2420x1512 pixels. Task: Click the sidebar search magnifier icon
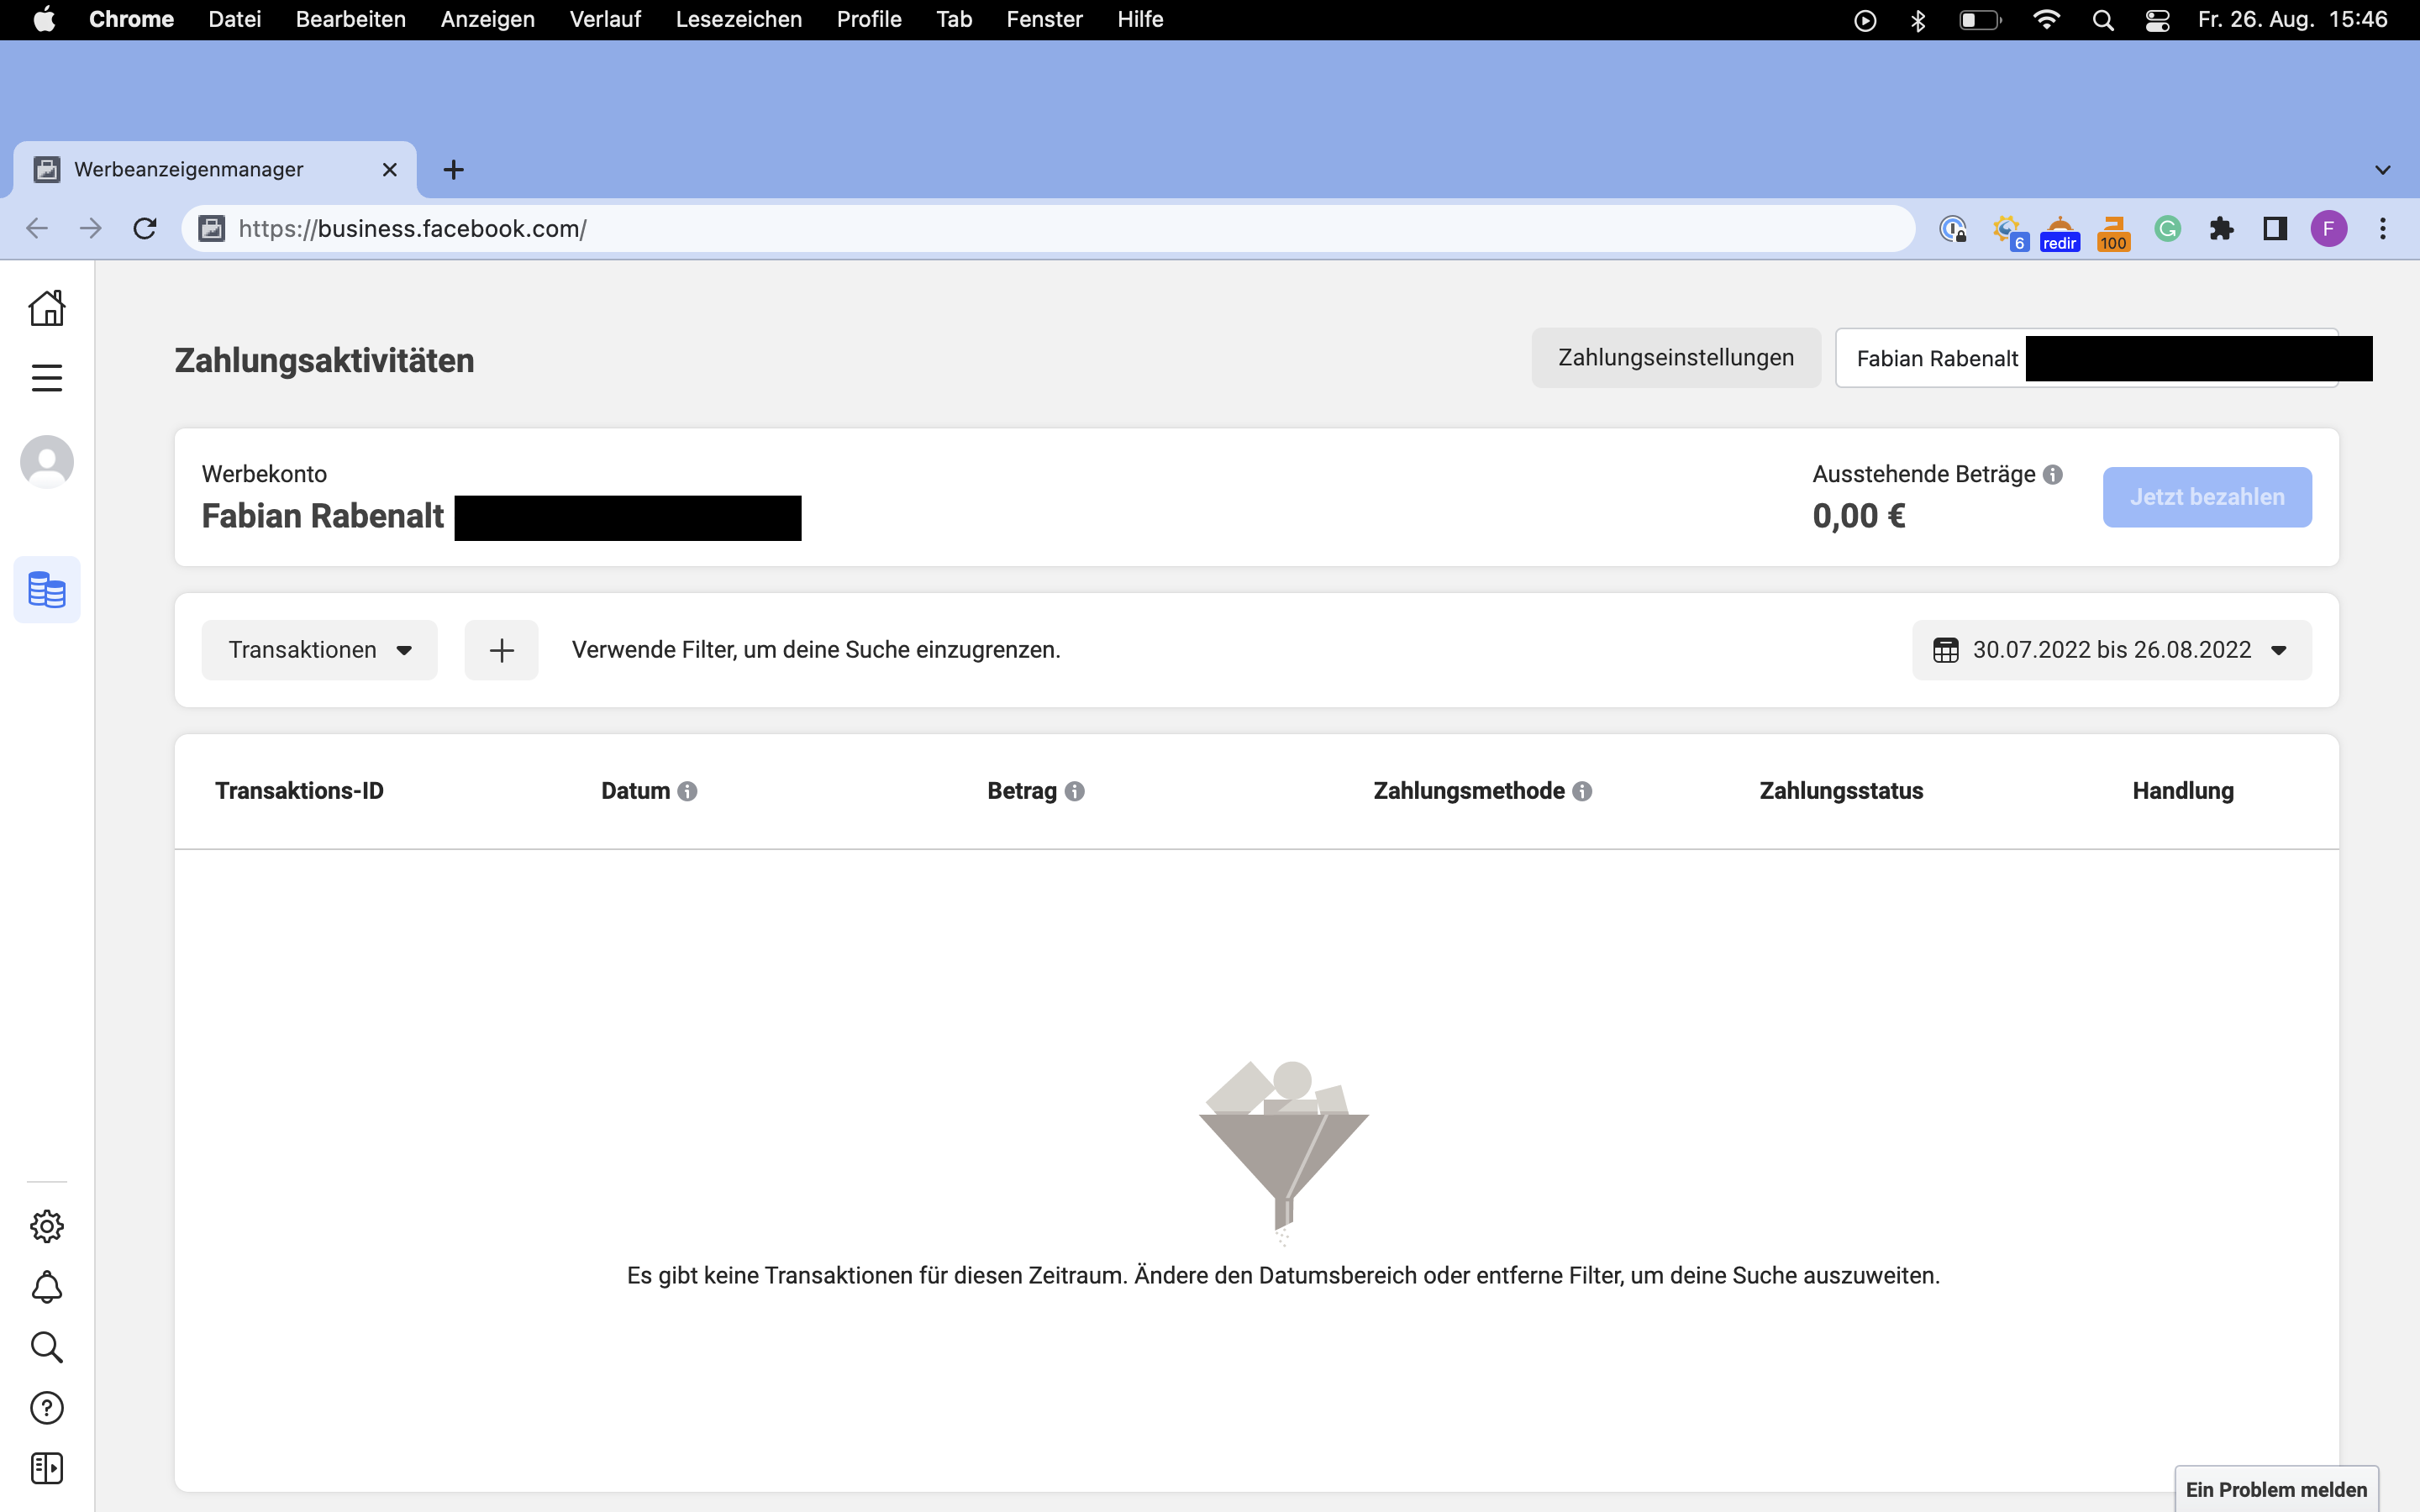point(47,1347)
